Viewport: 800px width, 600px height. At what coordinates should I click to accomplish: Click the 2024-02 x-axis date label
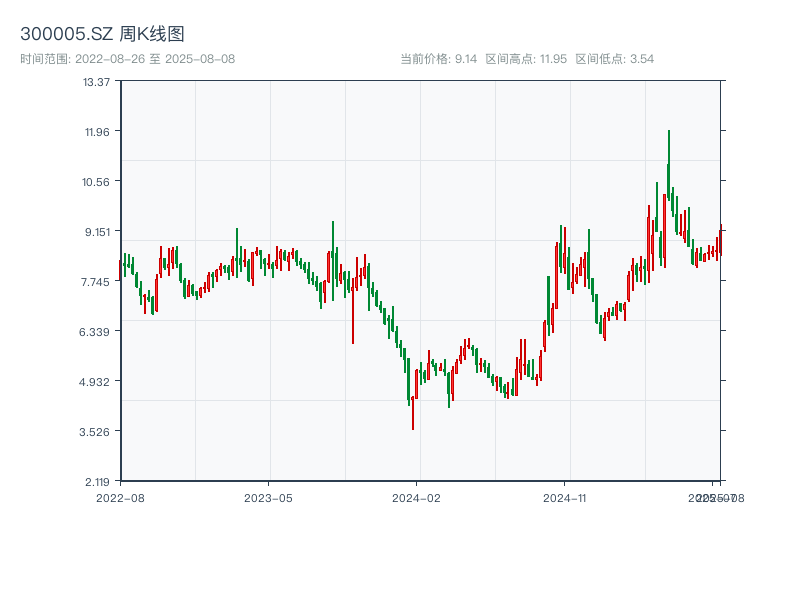[x=417, y=497]
